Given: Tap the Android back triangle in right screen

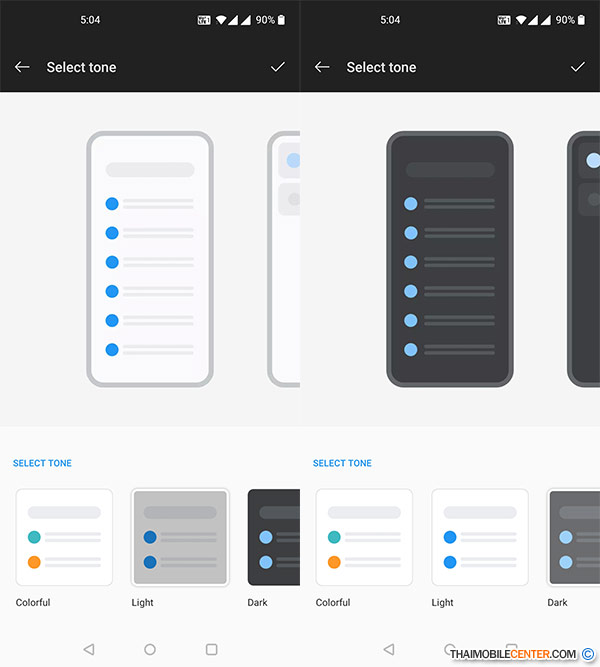Looking at the screenshot, I should 389,649.
